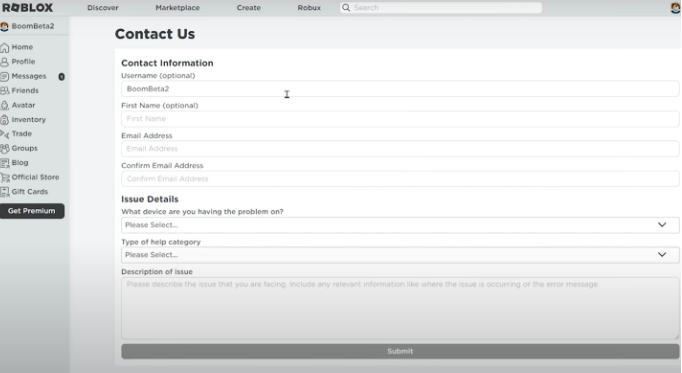
Task: Click the First Name (optional) label
Action: (160, 106)
